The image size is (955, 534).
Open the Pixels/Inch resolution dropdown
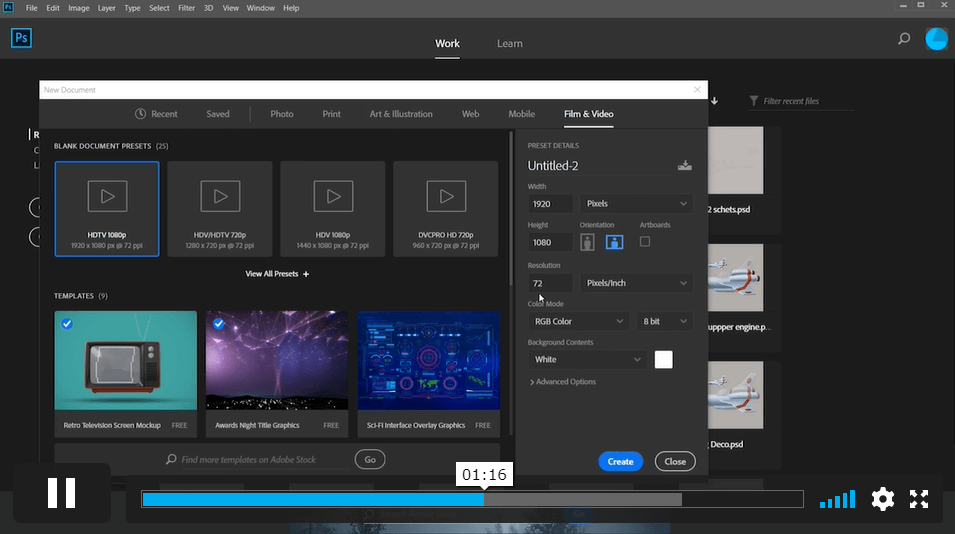tap(636, 283)
